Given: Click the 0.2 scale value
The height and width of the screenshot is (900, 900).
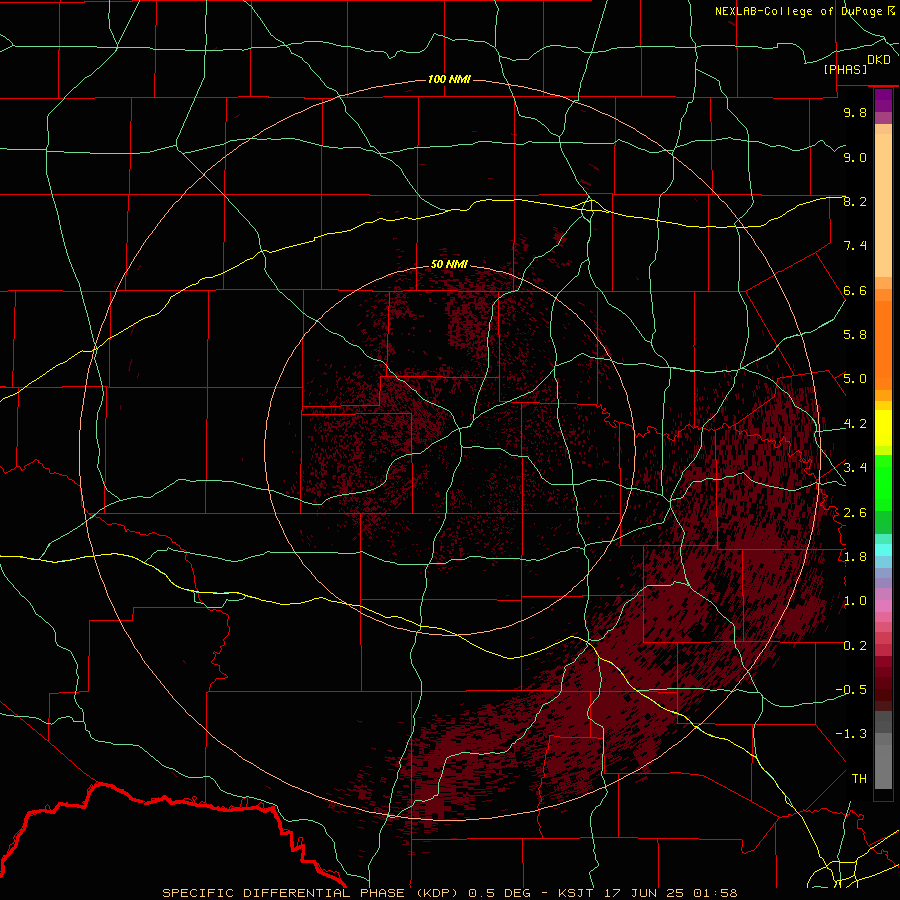Looking at the screenshot, I should tap(855, 646).
